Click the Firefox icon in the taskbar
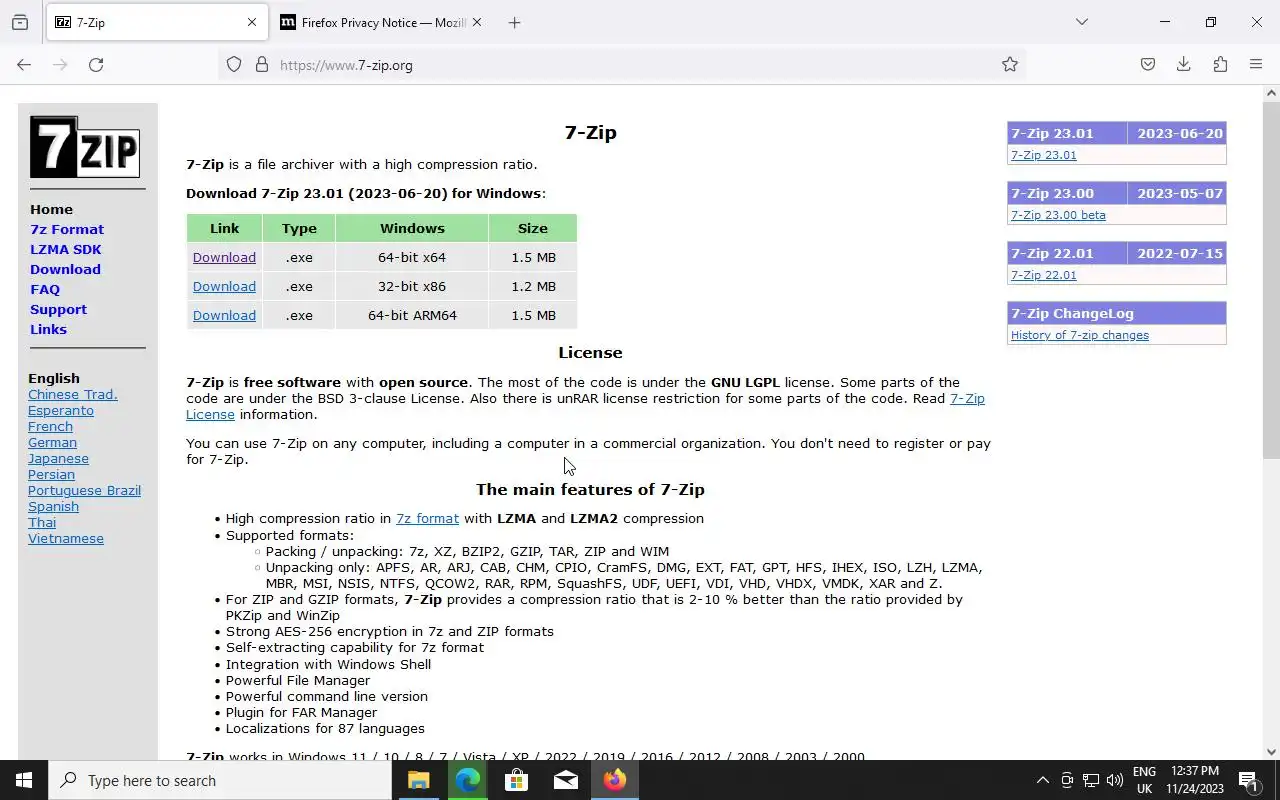1280x800 pixels. 614,780
